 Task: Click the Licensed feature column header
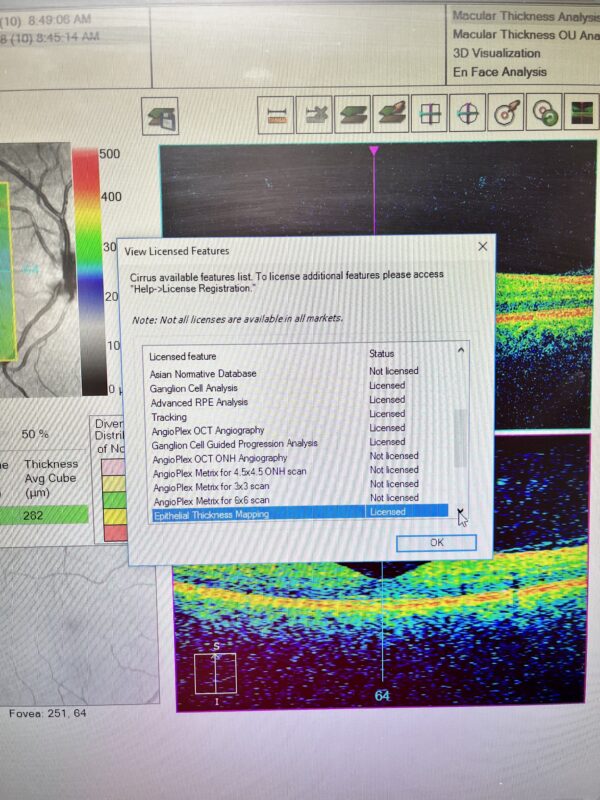[183, 356]
